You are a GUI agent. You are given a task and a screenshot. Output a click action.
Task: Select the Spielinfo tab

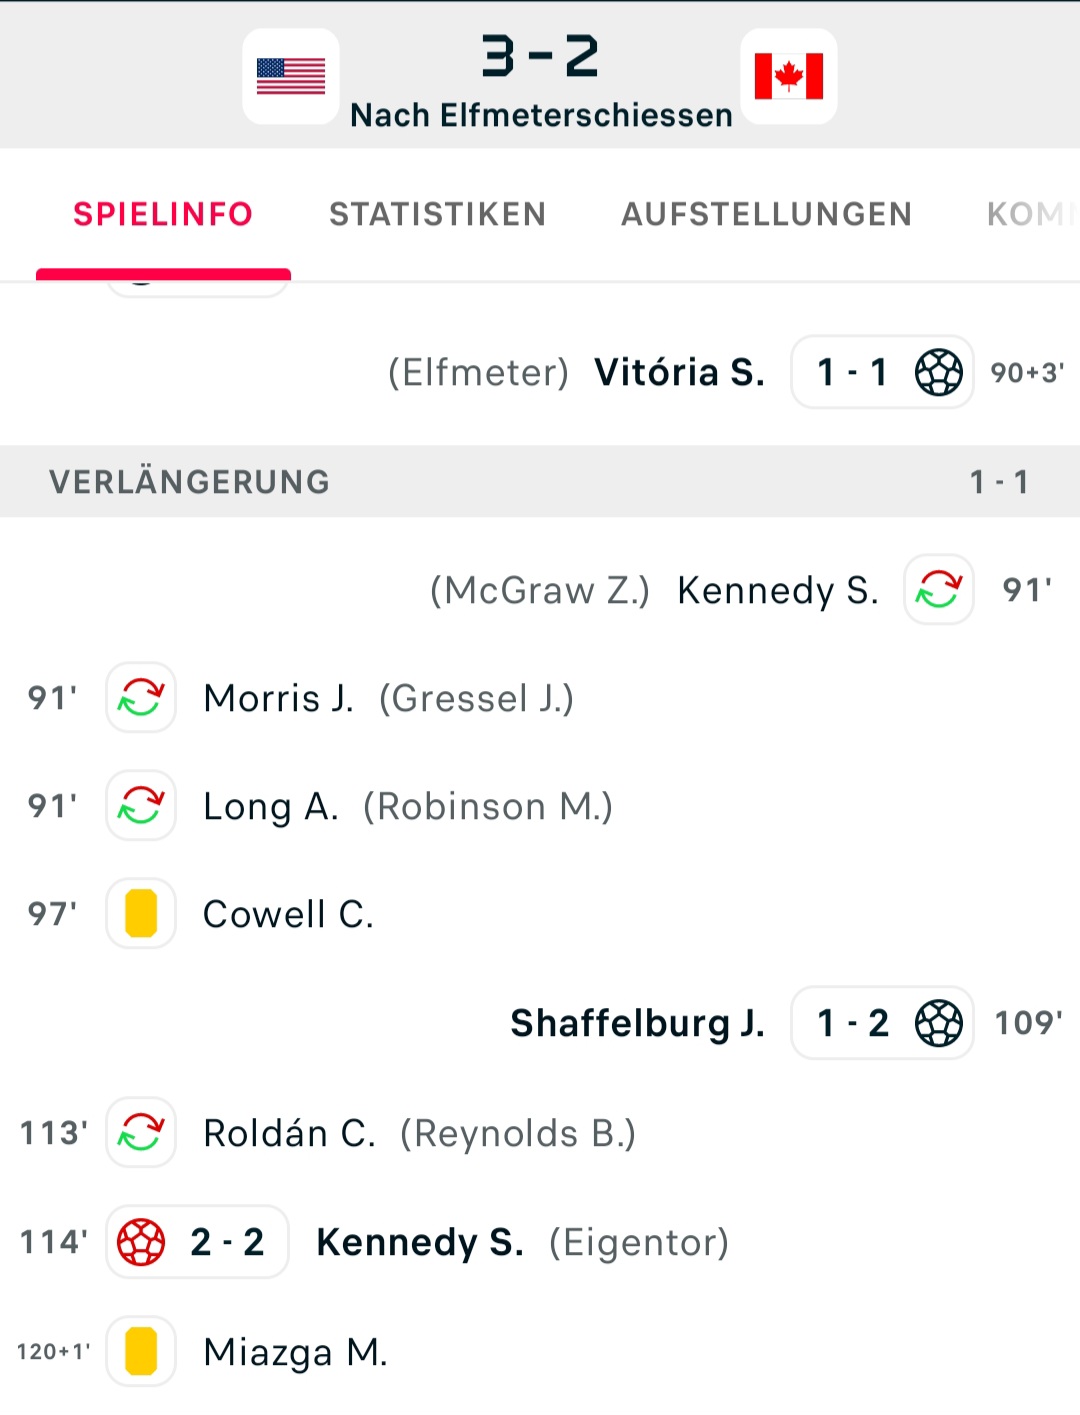click(x=163, y=214)
